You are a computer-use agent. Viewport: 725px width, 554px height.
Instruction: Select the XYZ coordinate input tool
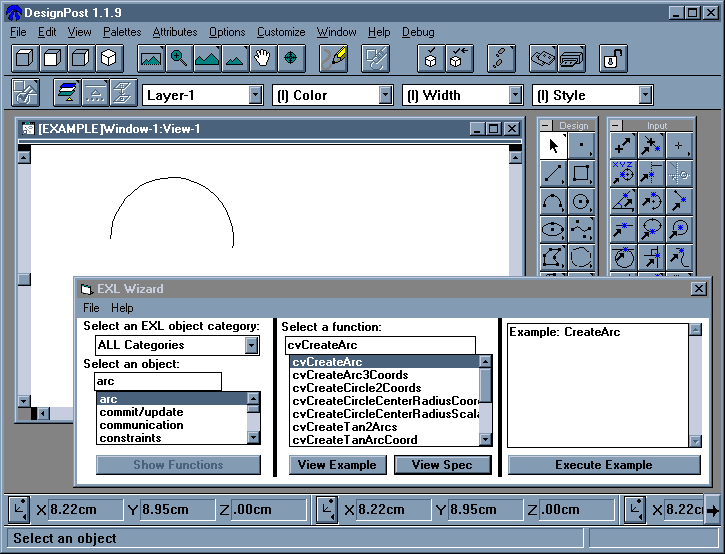click(x=624, y=174)
